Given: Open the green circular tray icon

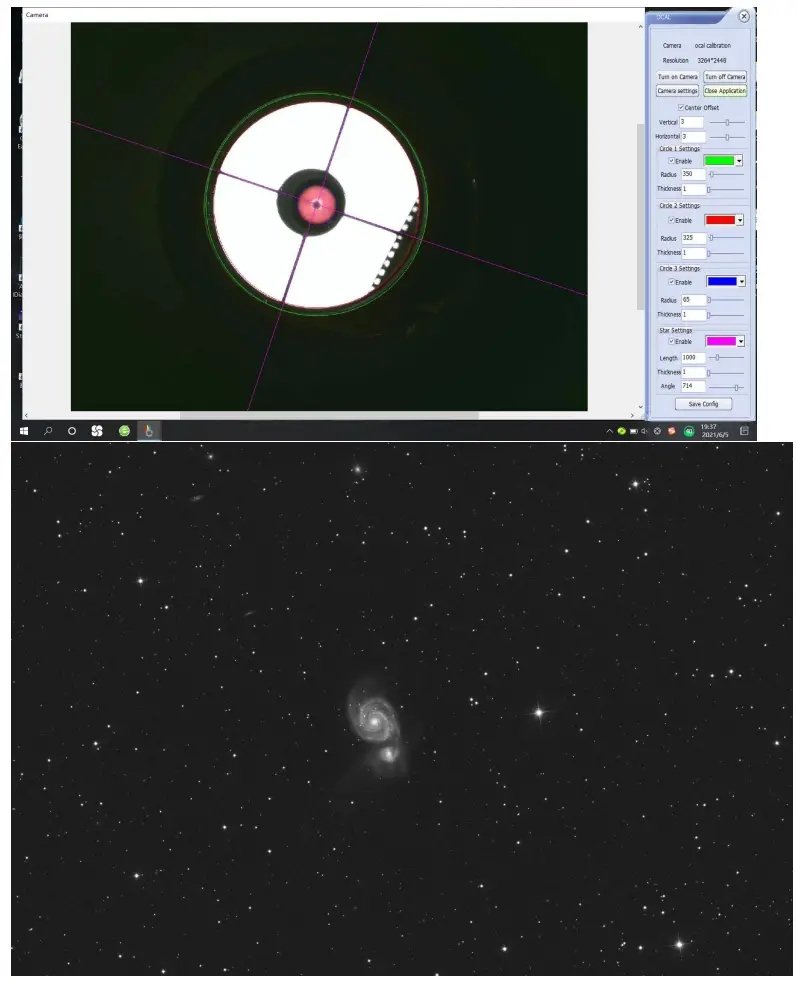Looking at the screenshot, I should (688, 431).
